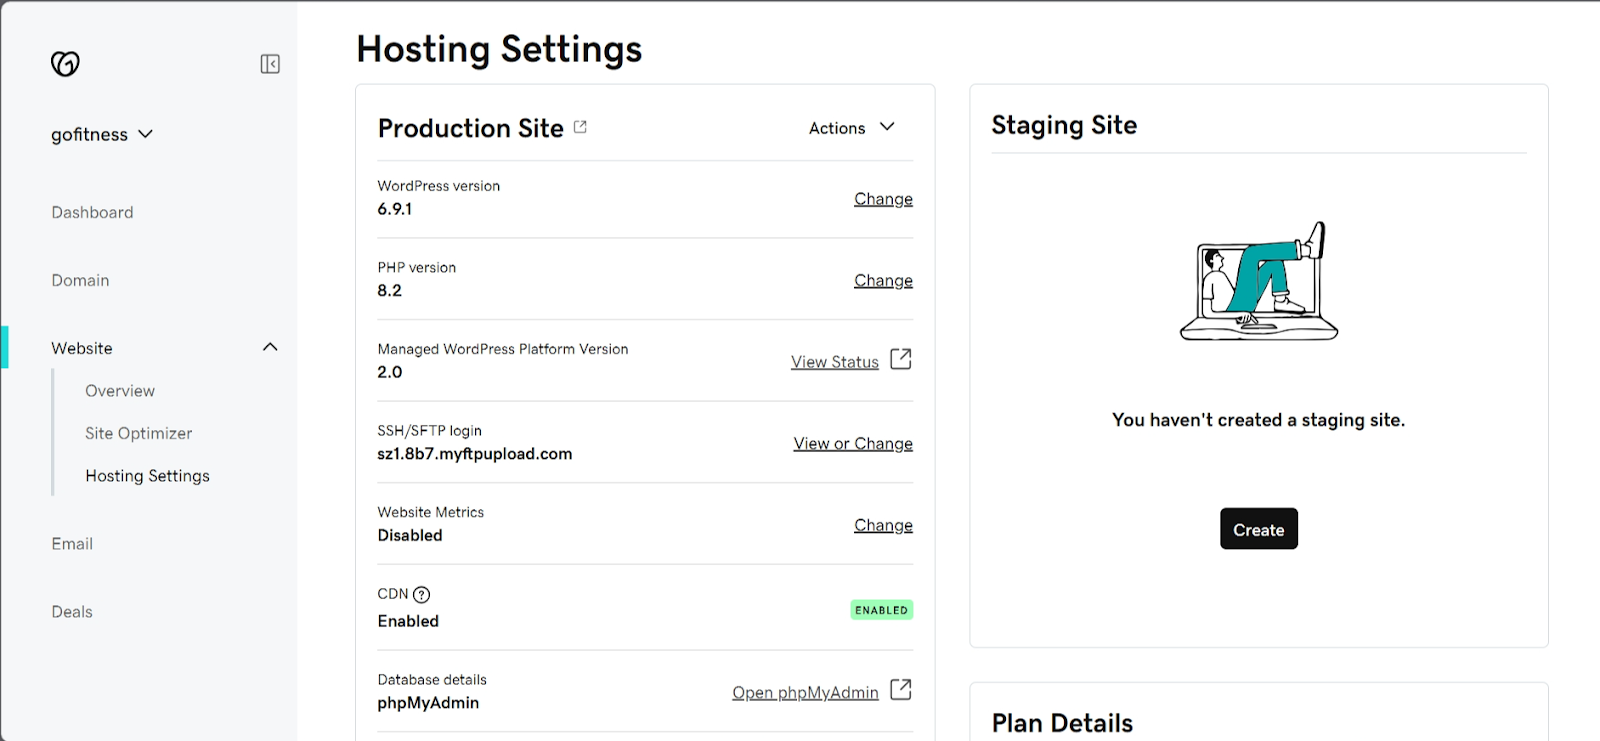
Task: Select the Website sidebar item
Action: [x=82, y=348]
